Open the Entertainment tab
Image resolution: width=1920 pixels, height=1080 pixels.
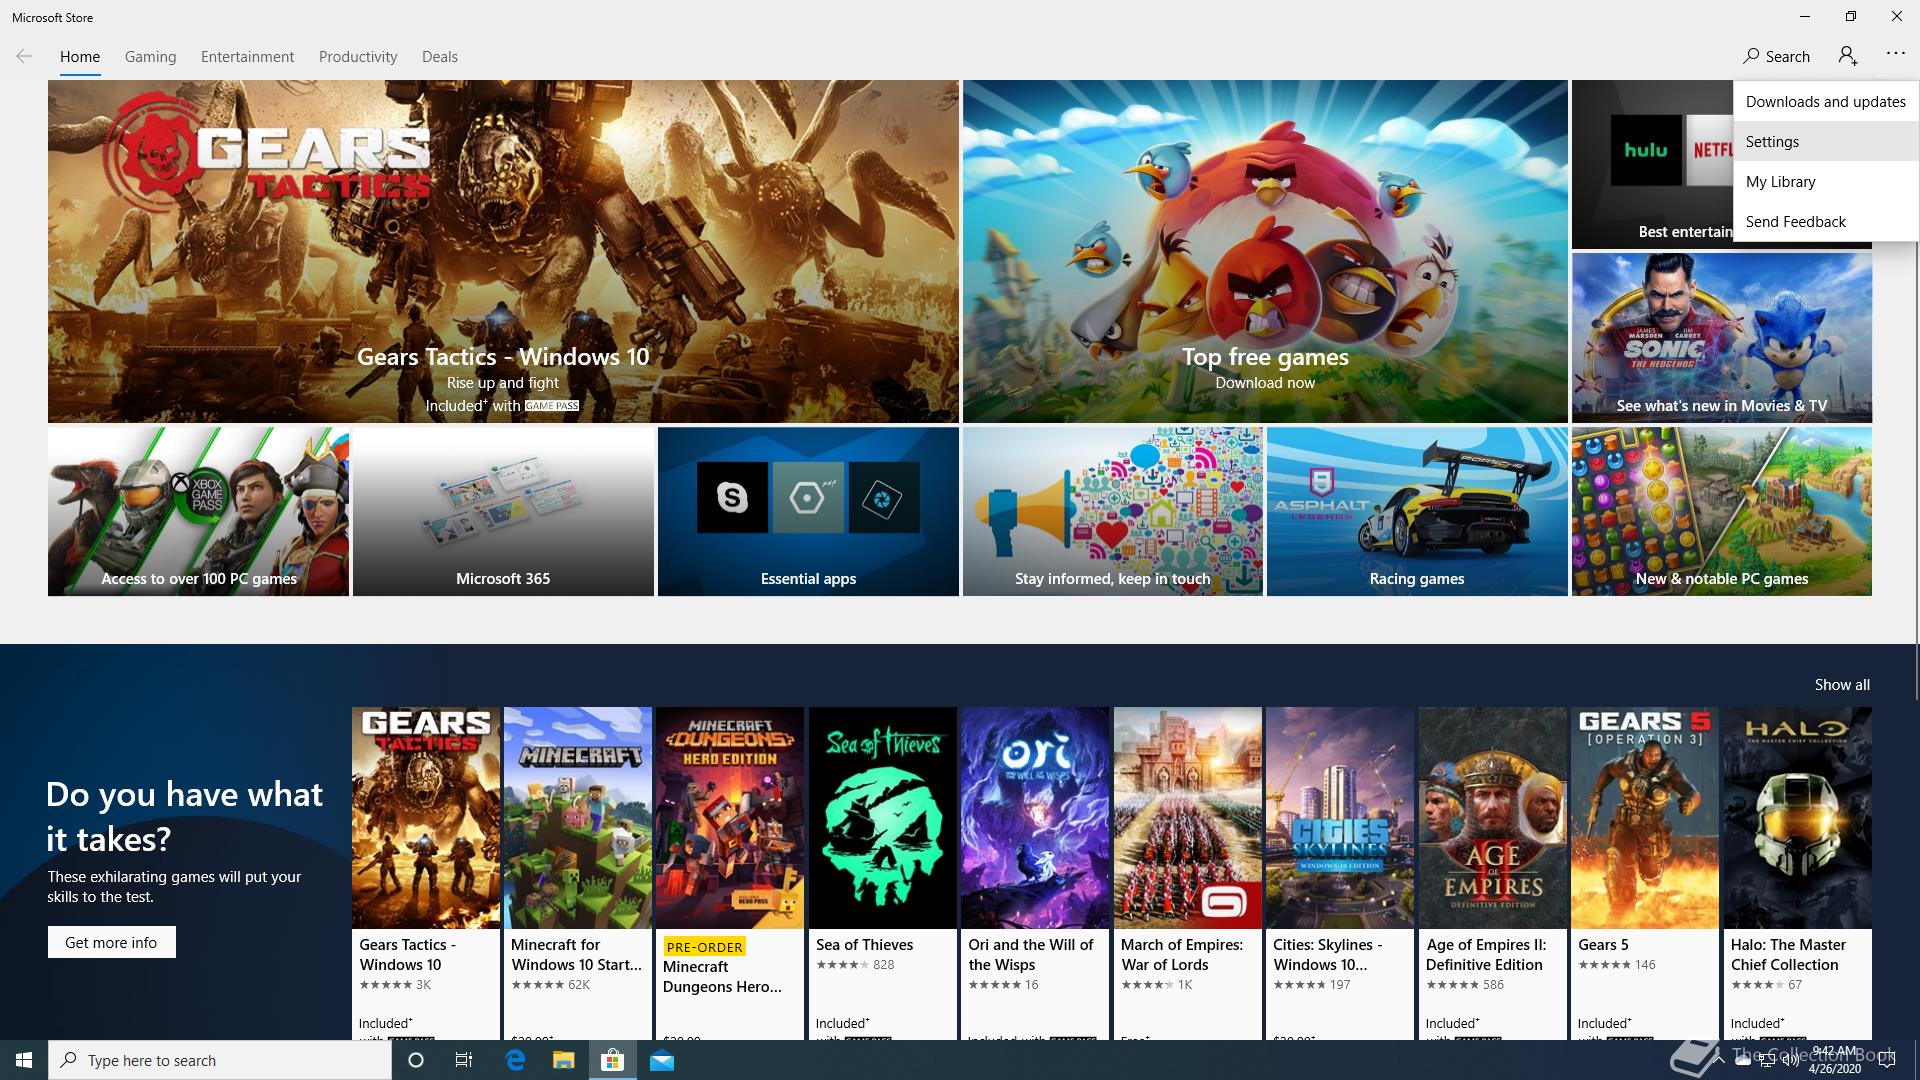(247, 57)
